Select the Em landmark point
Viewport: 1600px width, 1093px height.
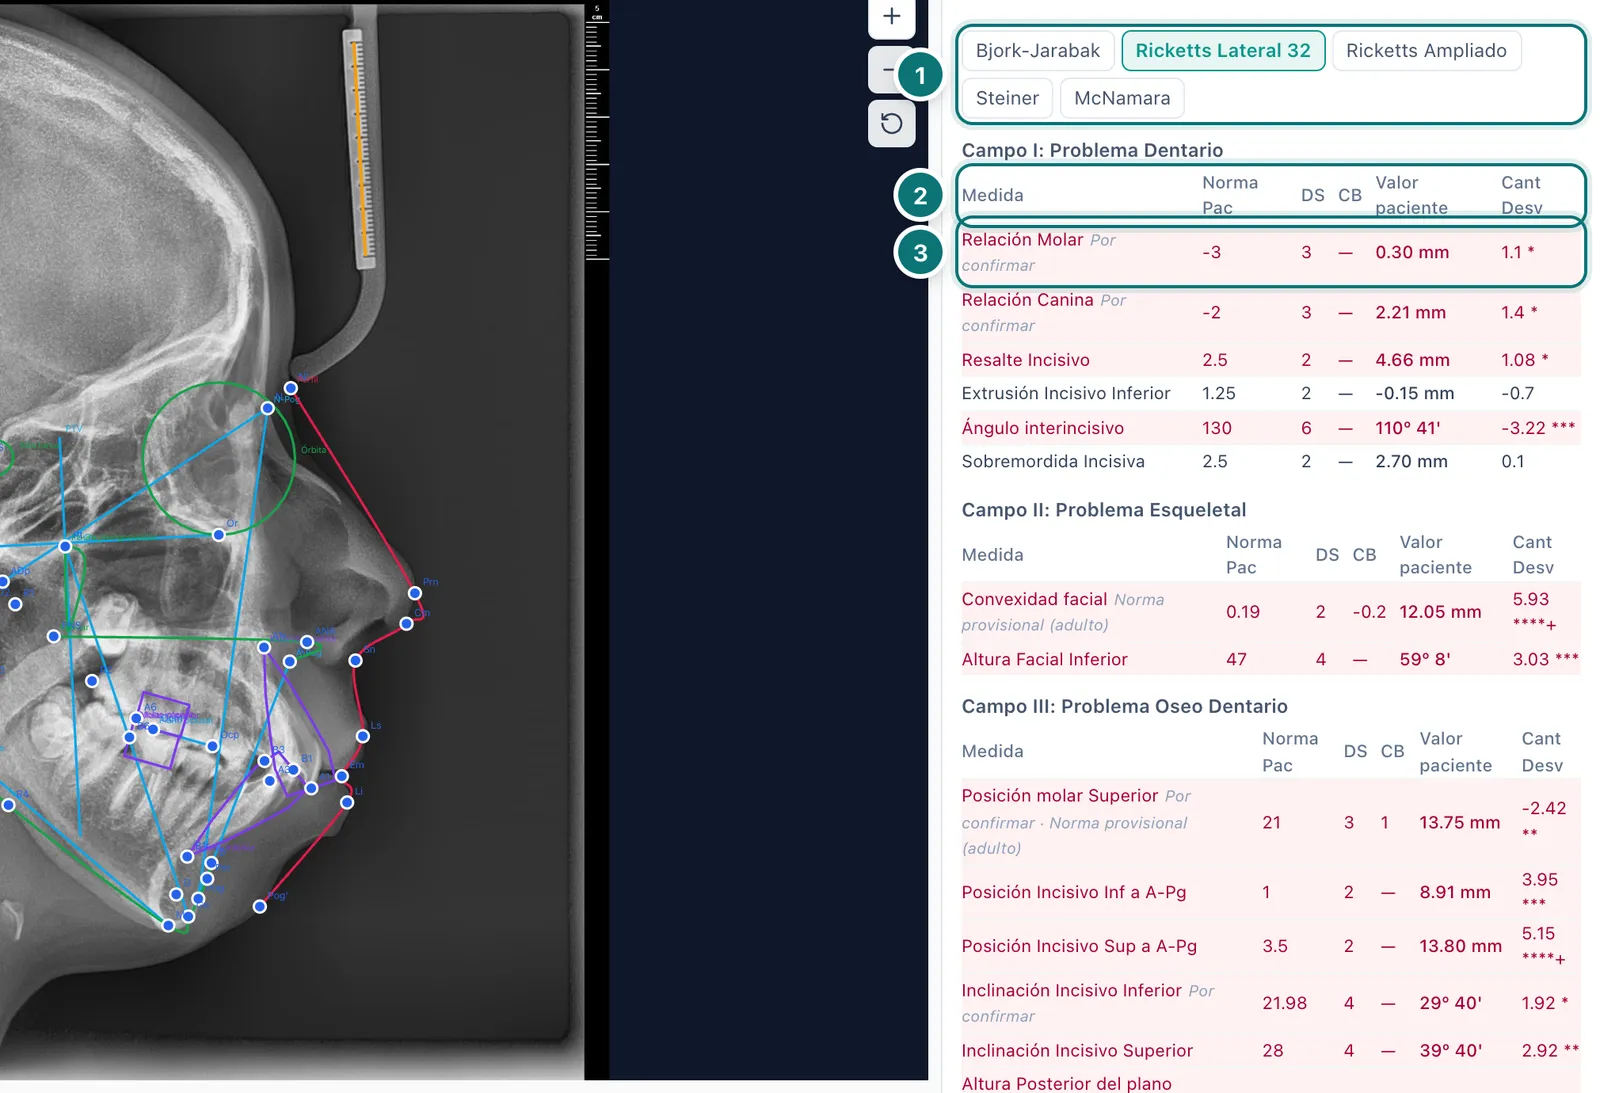(x=342, y=776)
